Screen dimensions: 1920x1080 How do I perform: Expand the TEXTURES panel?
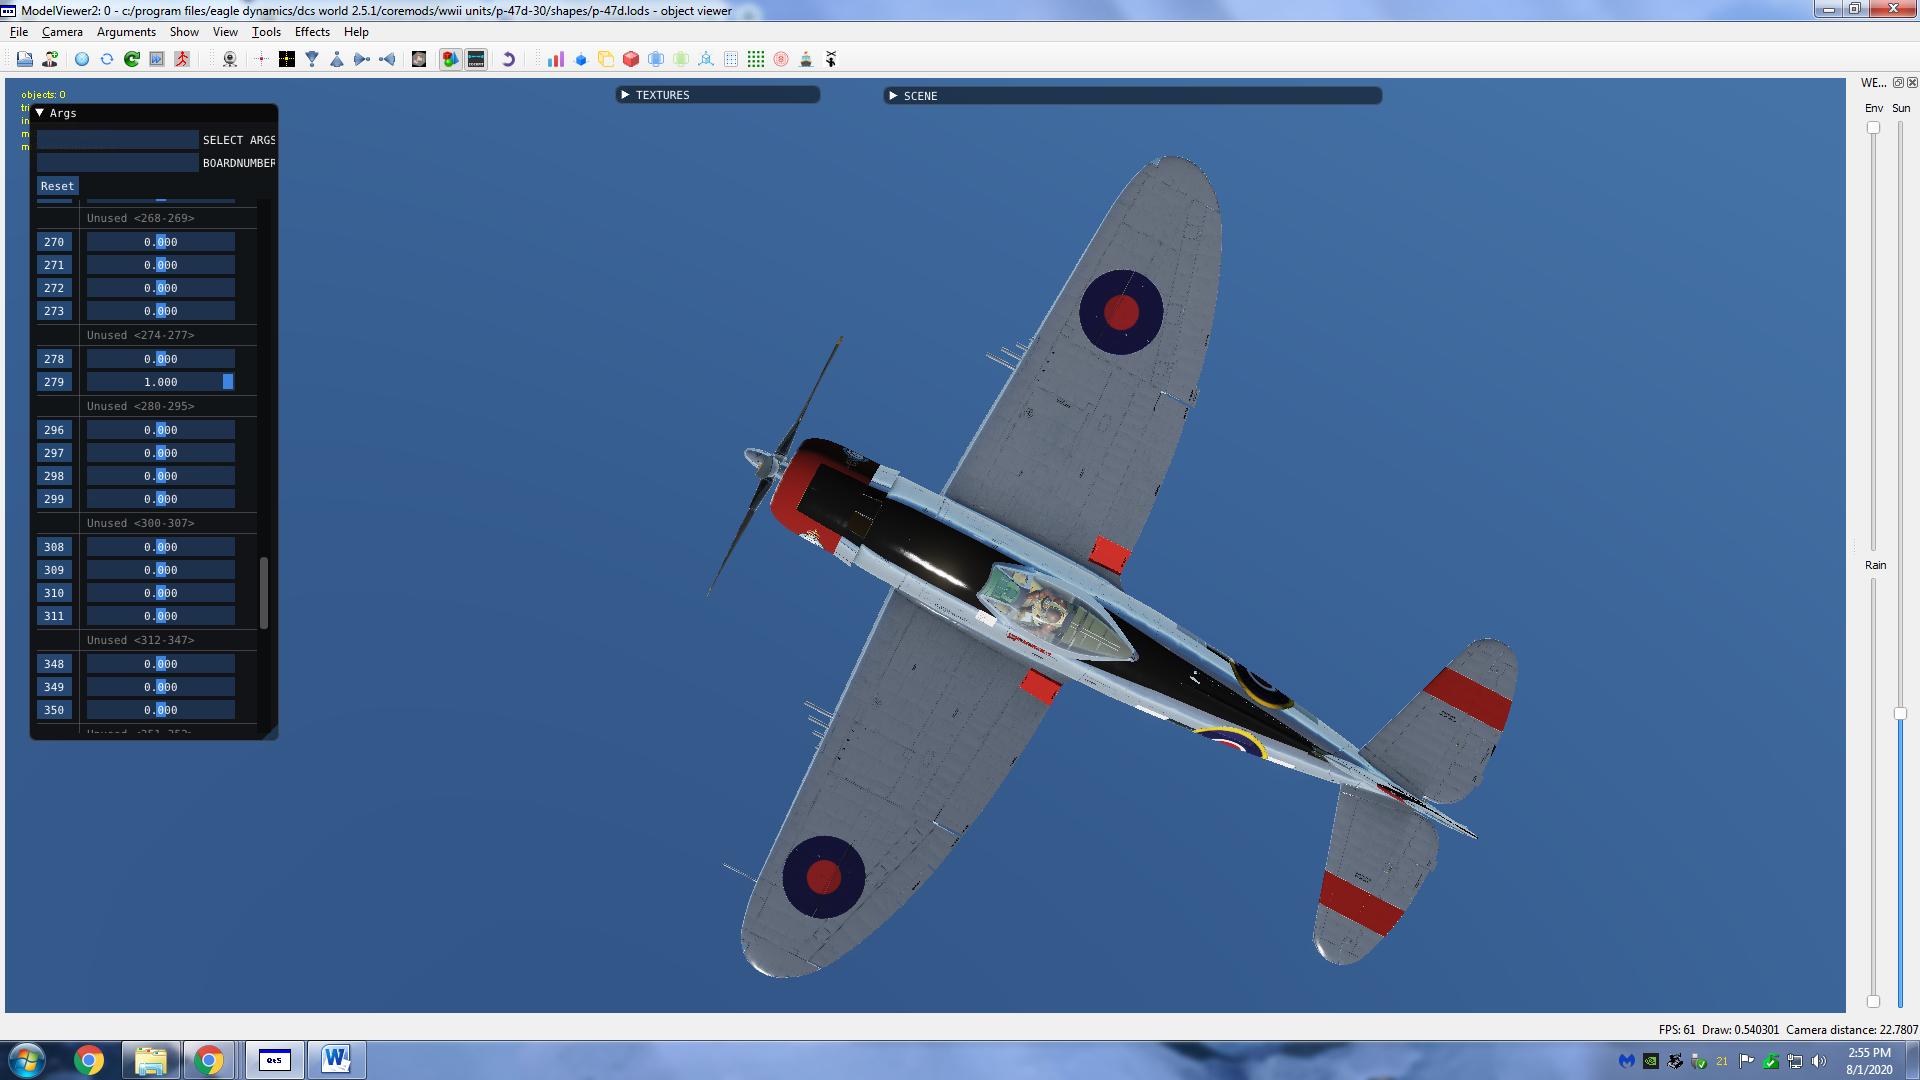click(x=625, y=95)
